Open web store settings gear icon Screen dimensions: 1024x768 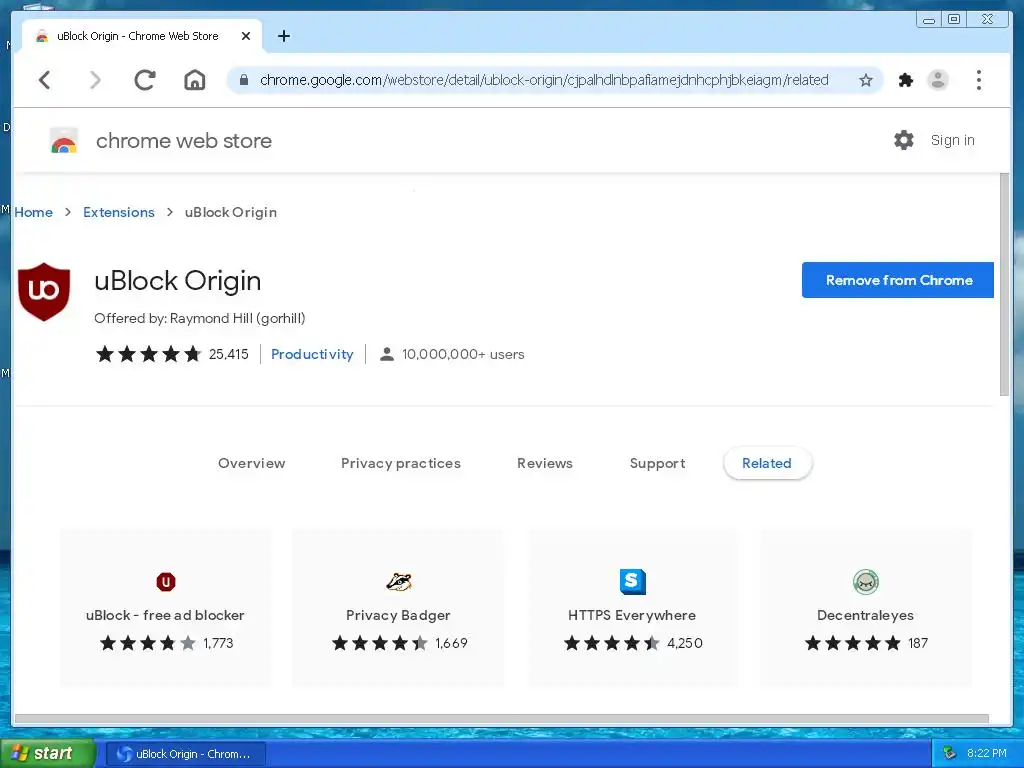point(903,140)
